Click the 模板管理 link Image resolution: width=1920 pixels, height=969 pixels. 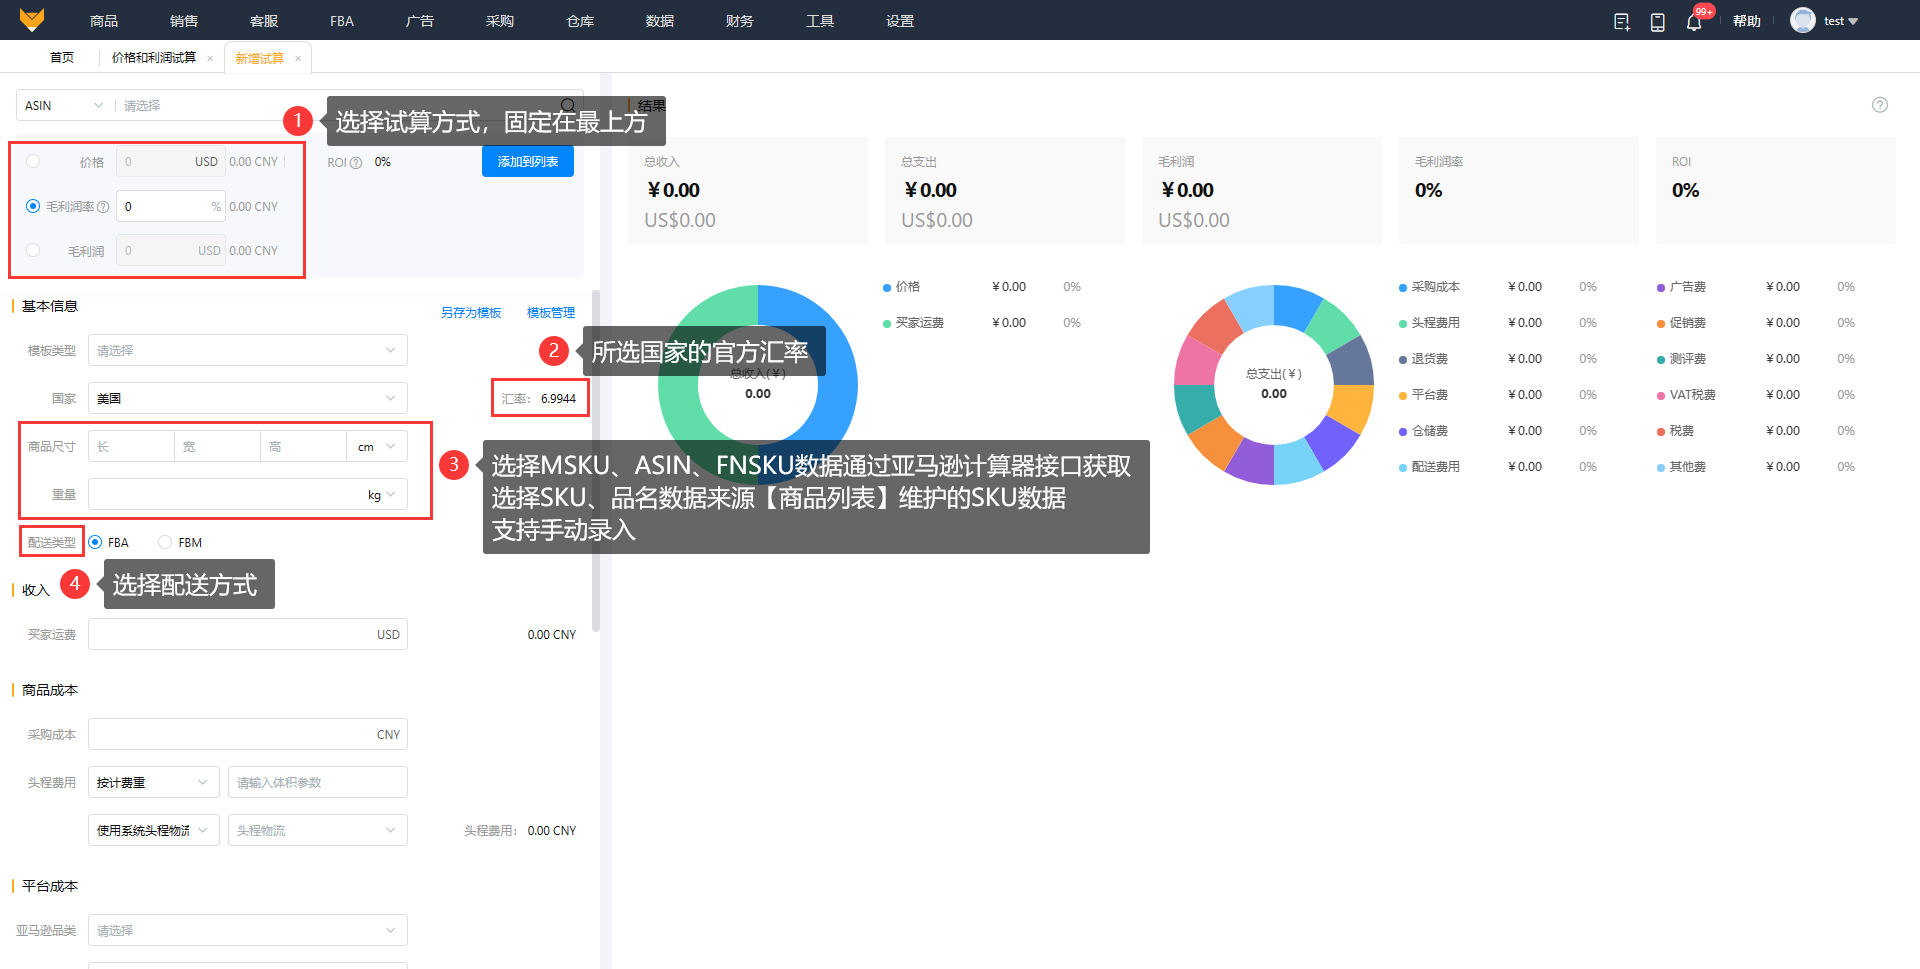(x=551, y=313)
